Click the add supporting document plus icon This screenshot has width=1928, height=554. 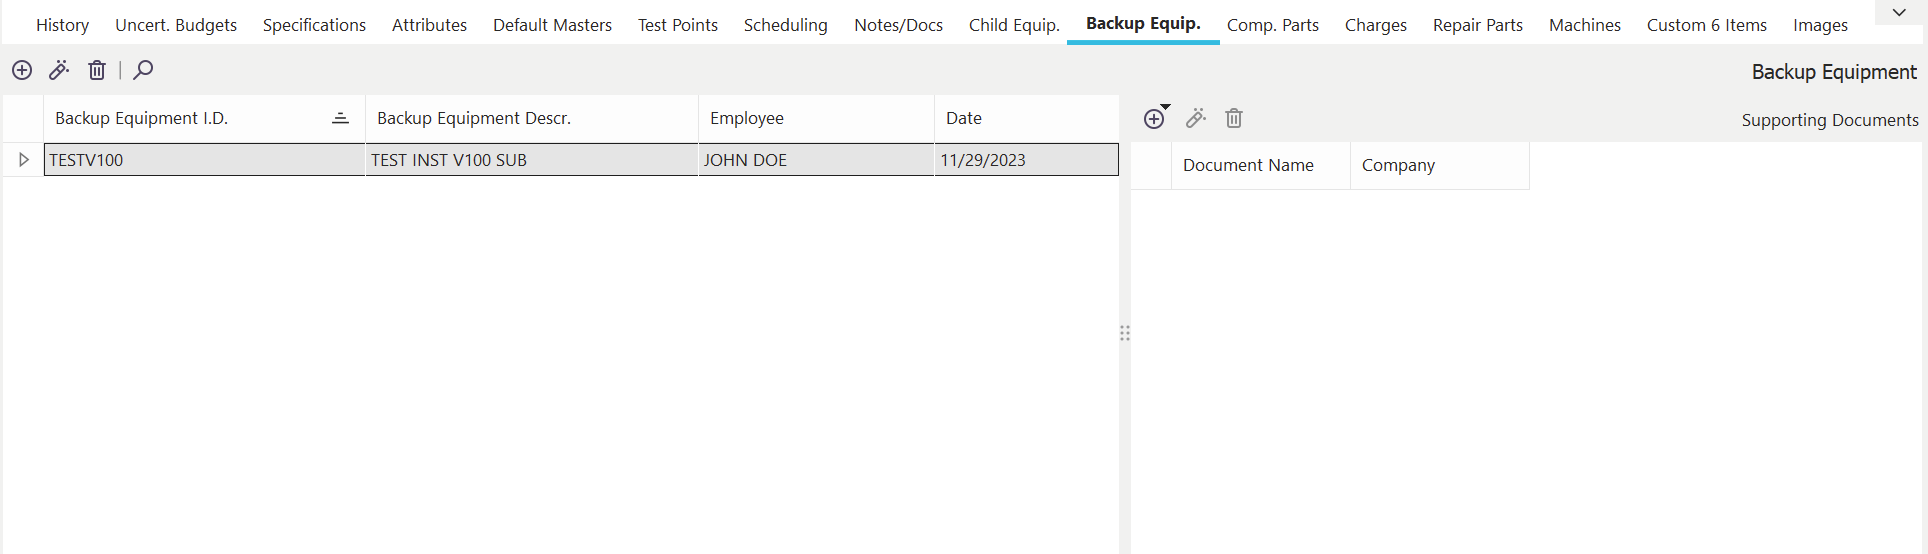pyautogui.click(x=1154, y=119)
